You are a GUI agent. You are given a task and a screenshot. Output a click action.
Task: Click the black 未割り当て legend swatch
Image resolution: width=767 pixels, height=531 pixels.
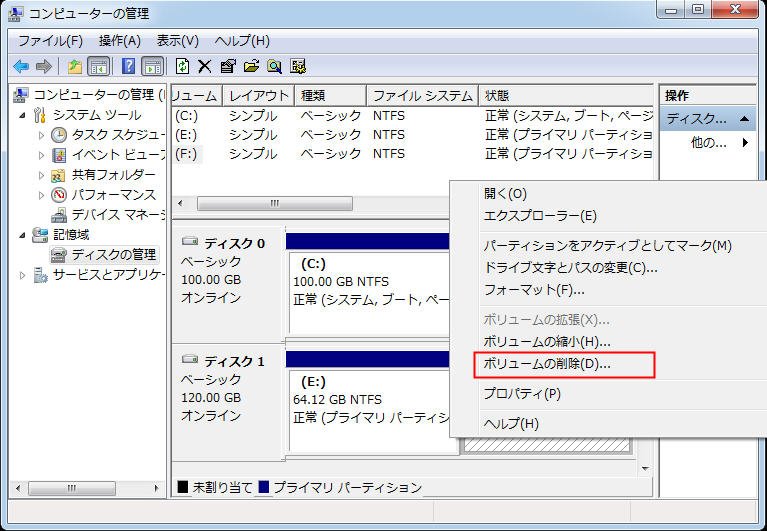[182, 487]
